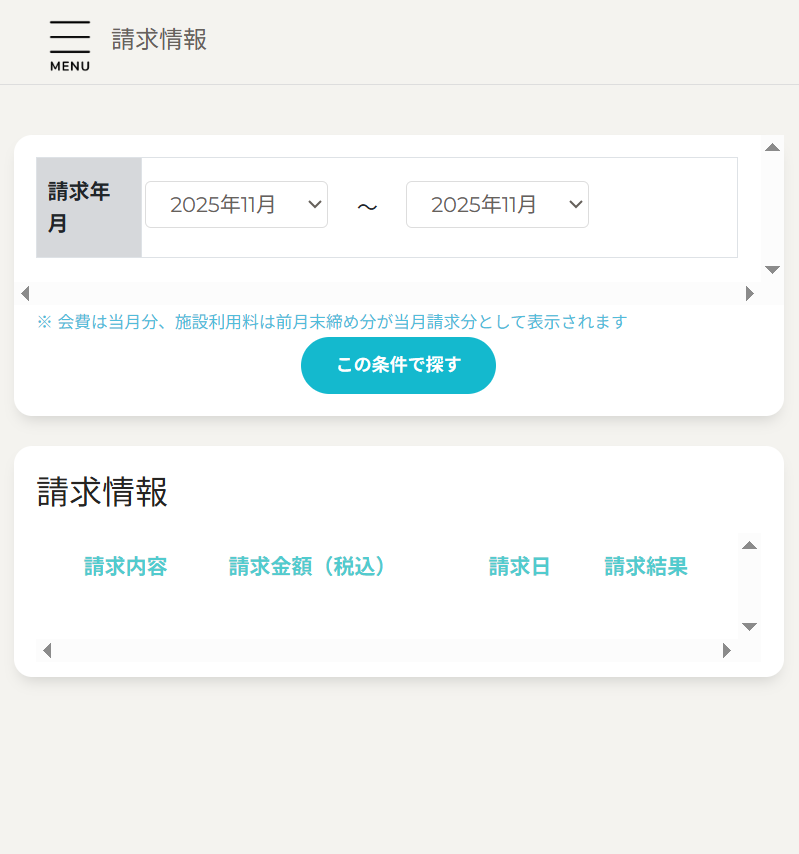Click down arrow of billing table scrollbar
Viewport: 799px width, 854px height.
pos(749,627)
